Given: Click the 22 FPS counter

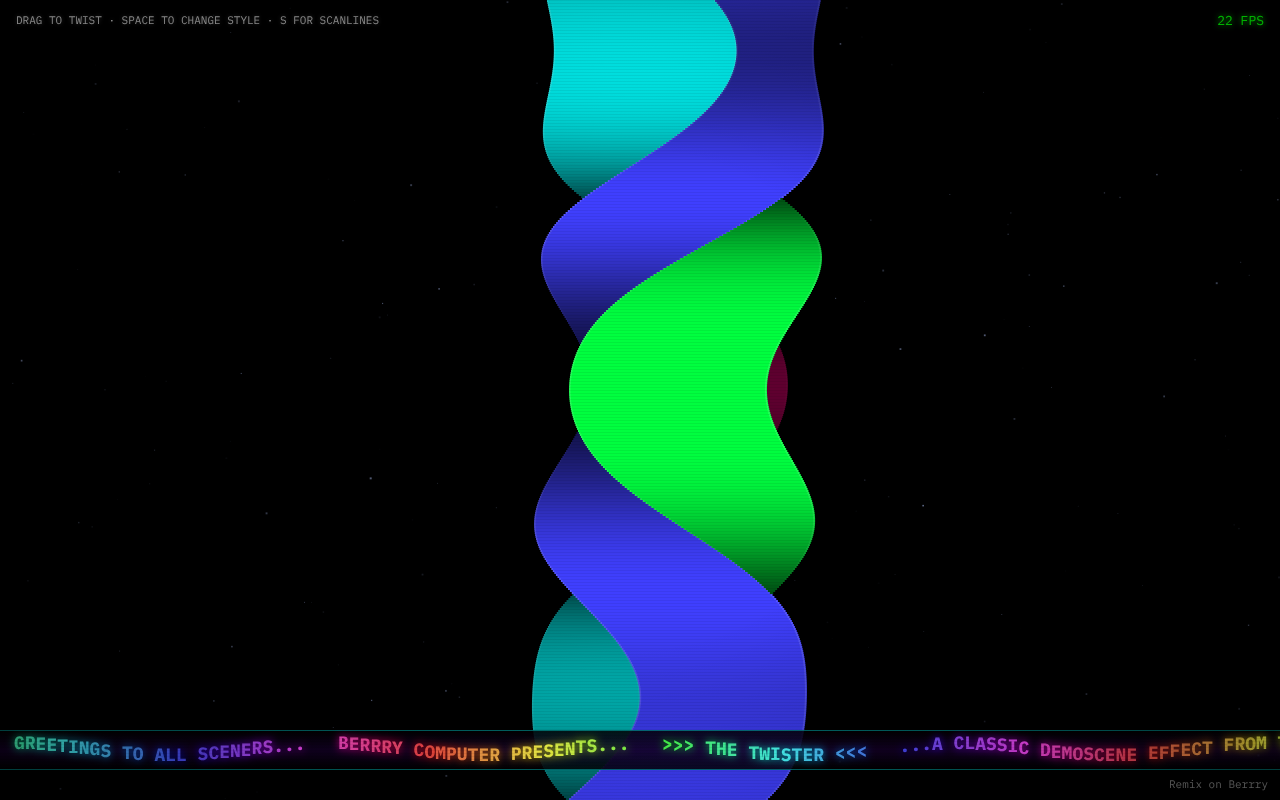Looking at the screenshot, I should [1240, 21].
